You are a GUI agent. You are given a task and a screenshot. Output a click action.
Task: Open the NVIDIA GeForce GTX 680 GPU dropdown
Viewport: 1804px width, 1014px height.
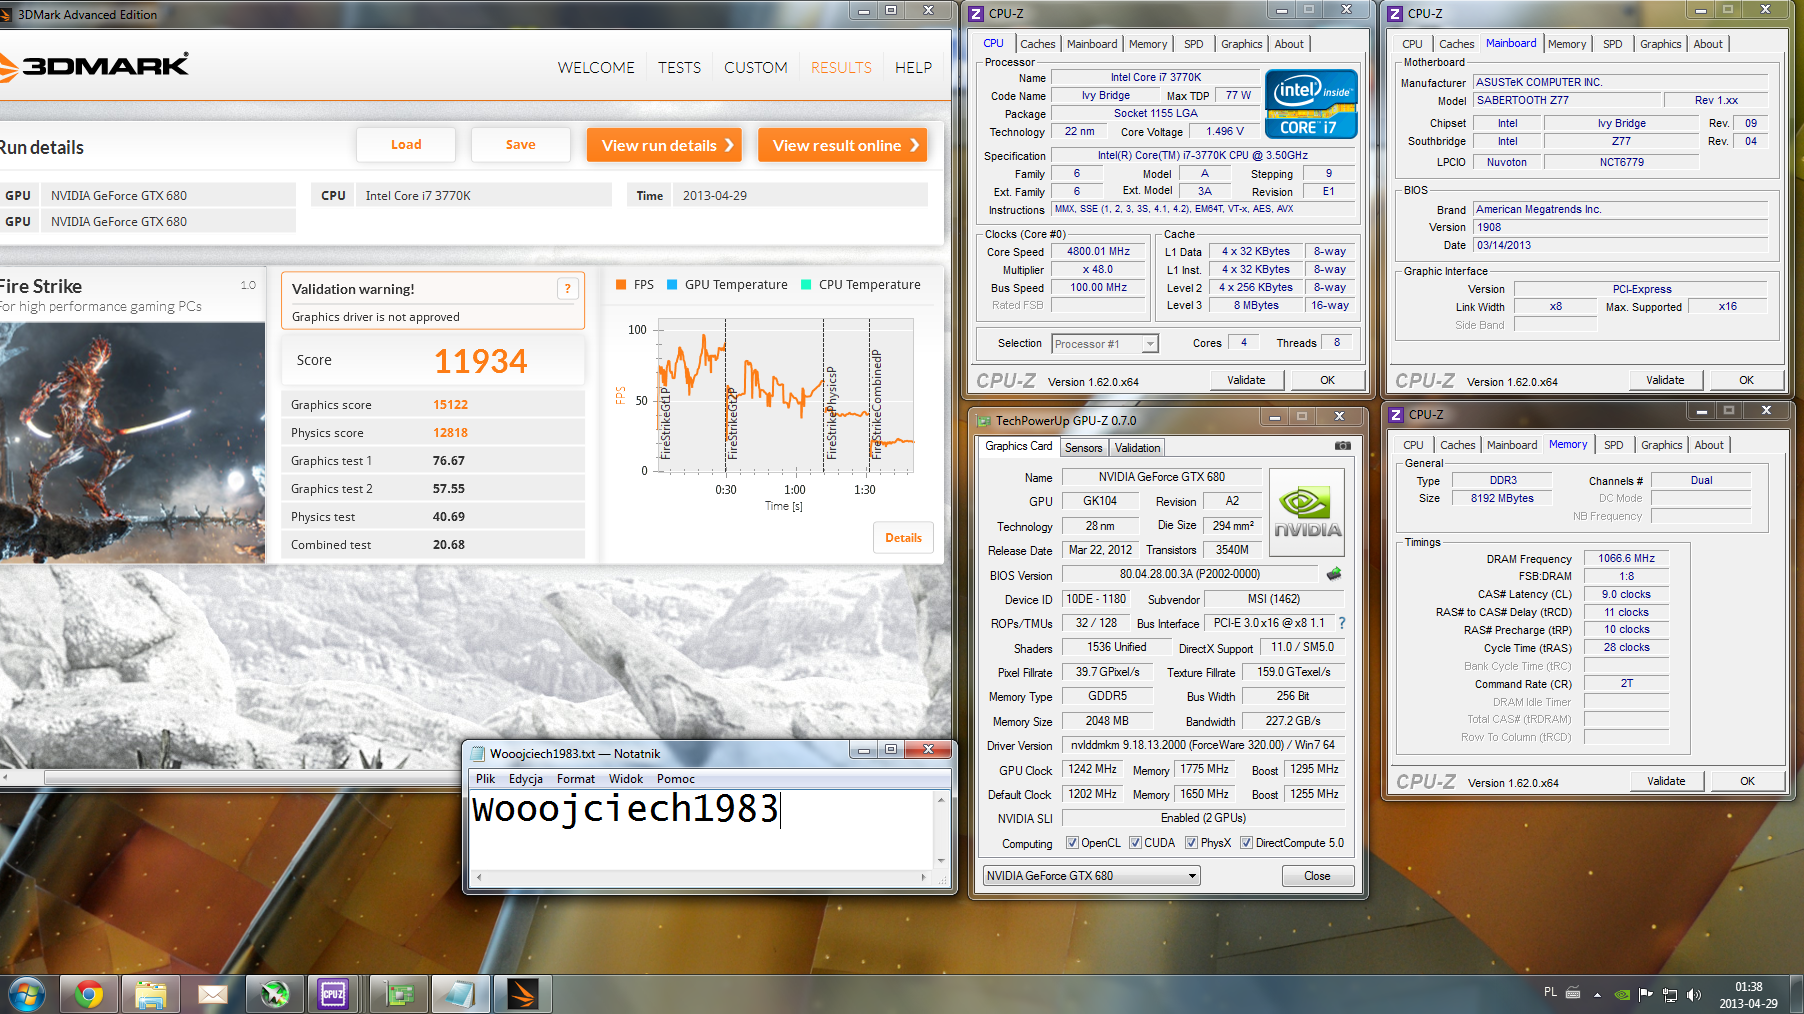tap(1091, 876)
